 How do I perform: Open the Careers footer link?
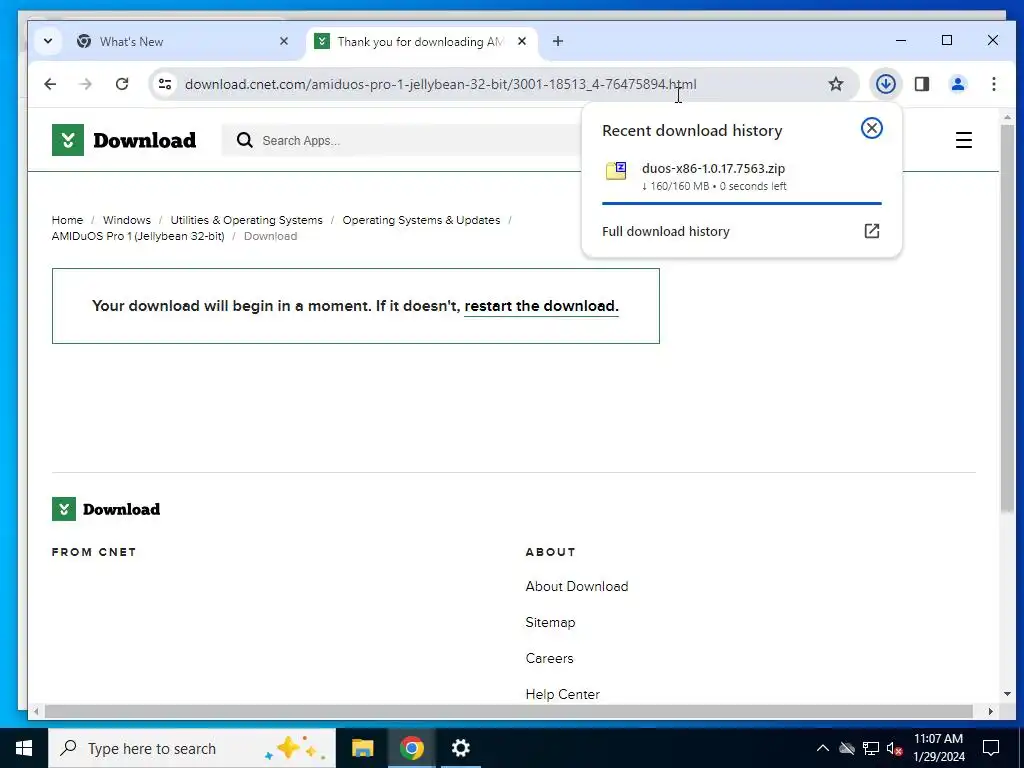coord(549,658)
